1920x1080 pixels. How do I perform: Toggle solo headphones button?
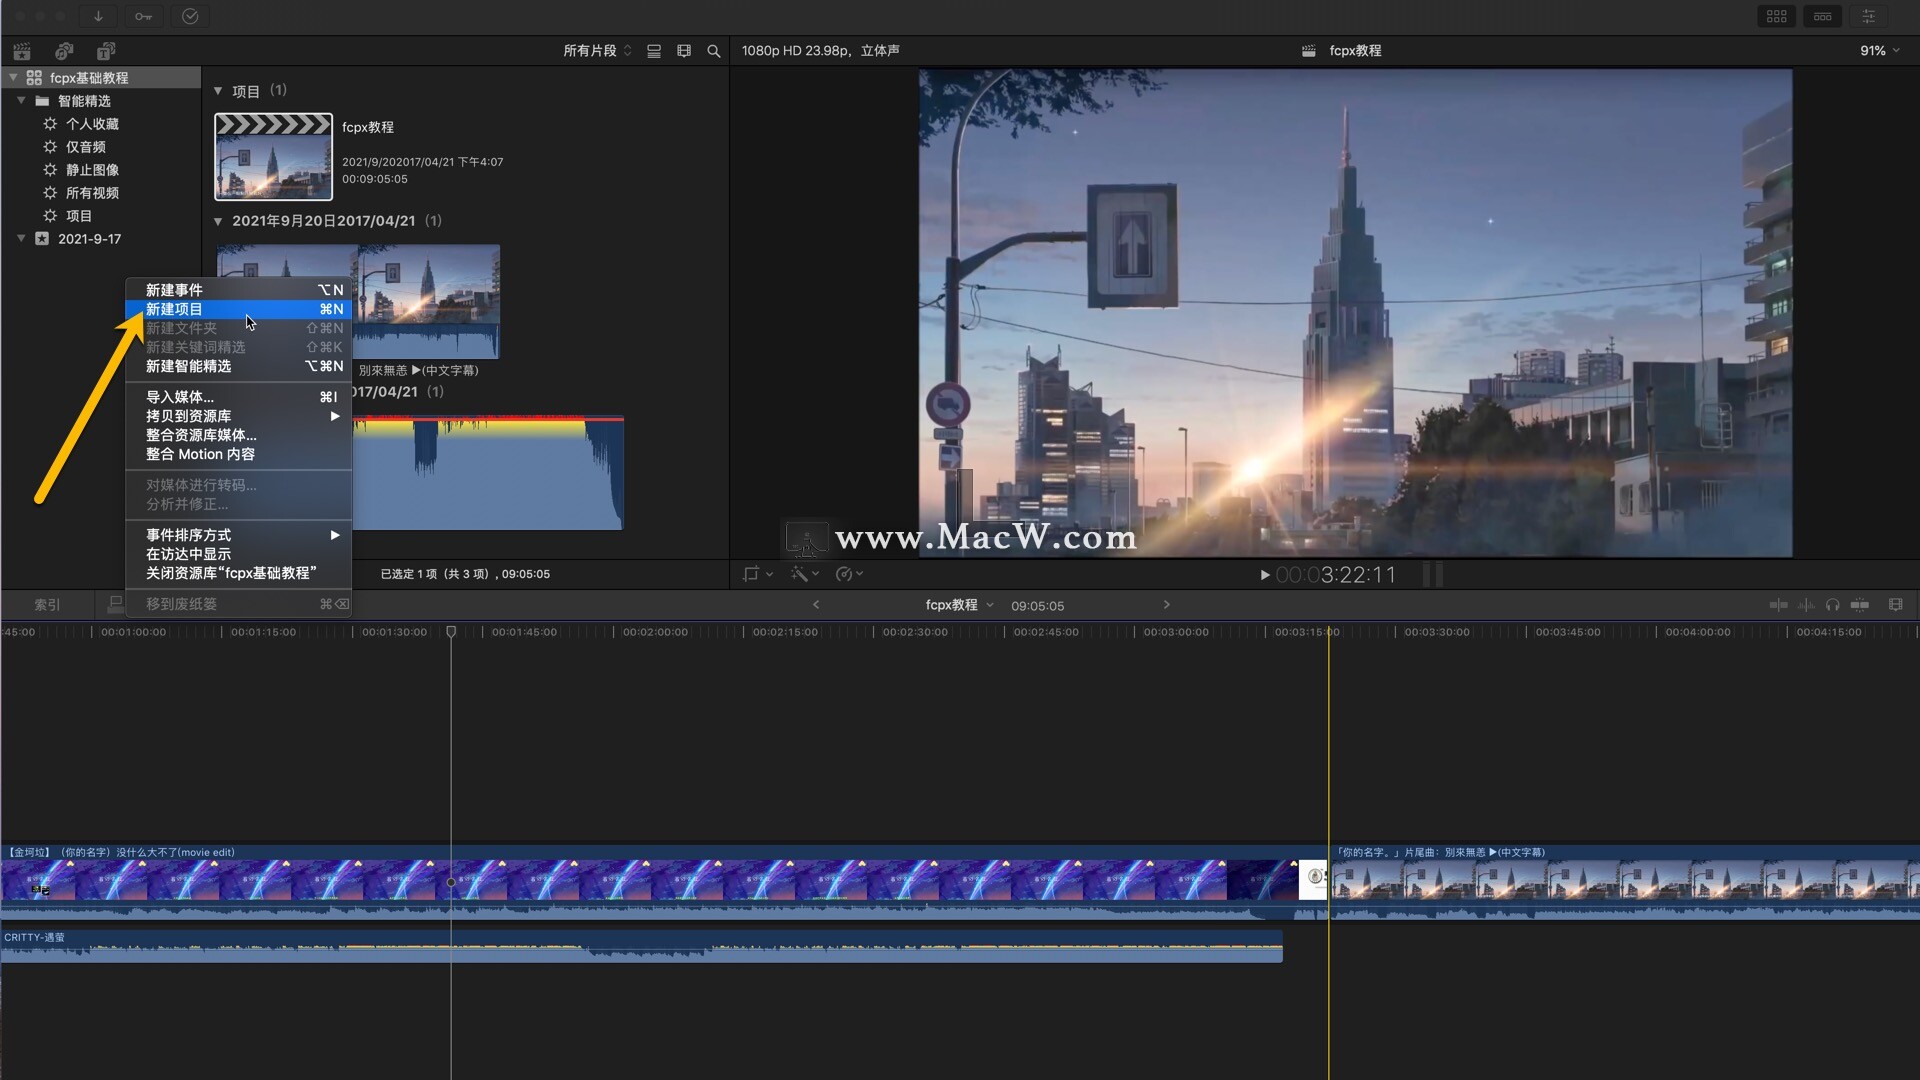pos(1832,605)
